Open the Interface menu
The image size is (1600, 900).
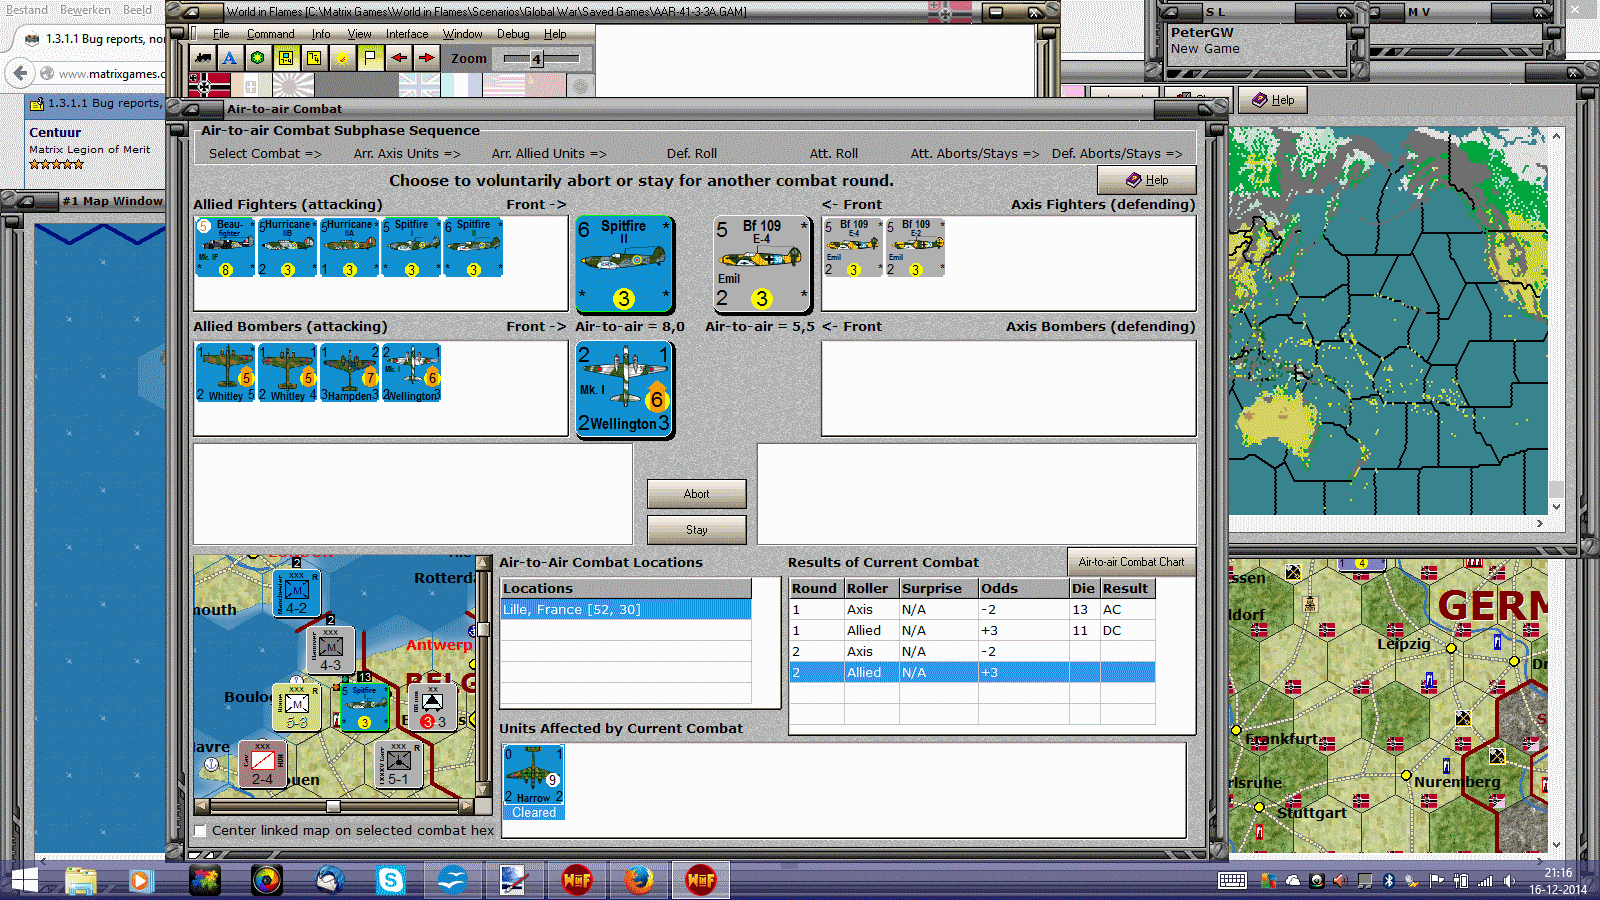click(x=407, y=34)
